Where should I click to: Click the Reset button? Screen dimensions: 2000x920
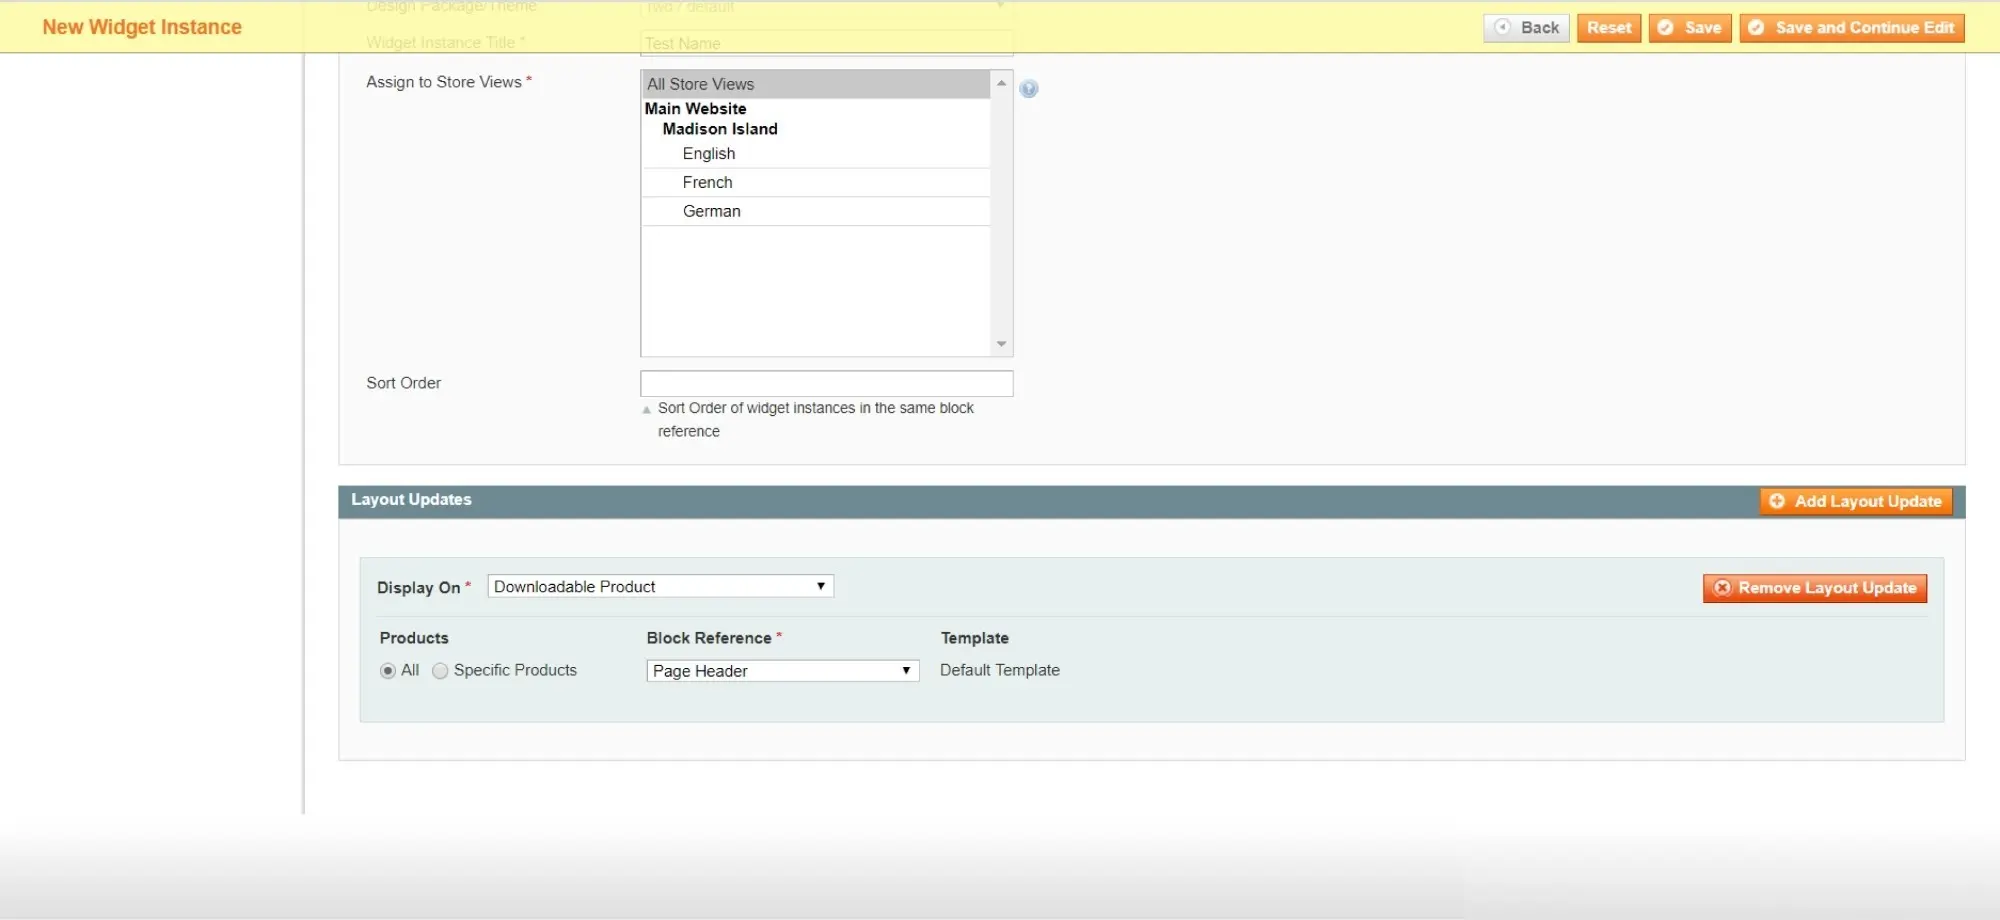pyautogui.click(x=1609, y=28)
